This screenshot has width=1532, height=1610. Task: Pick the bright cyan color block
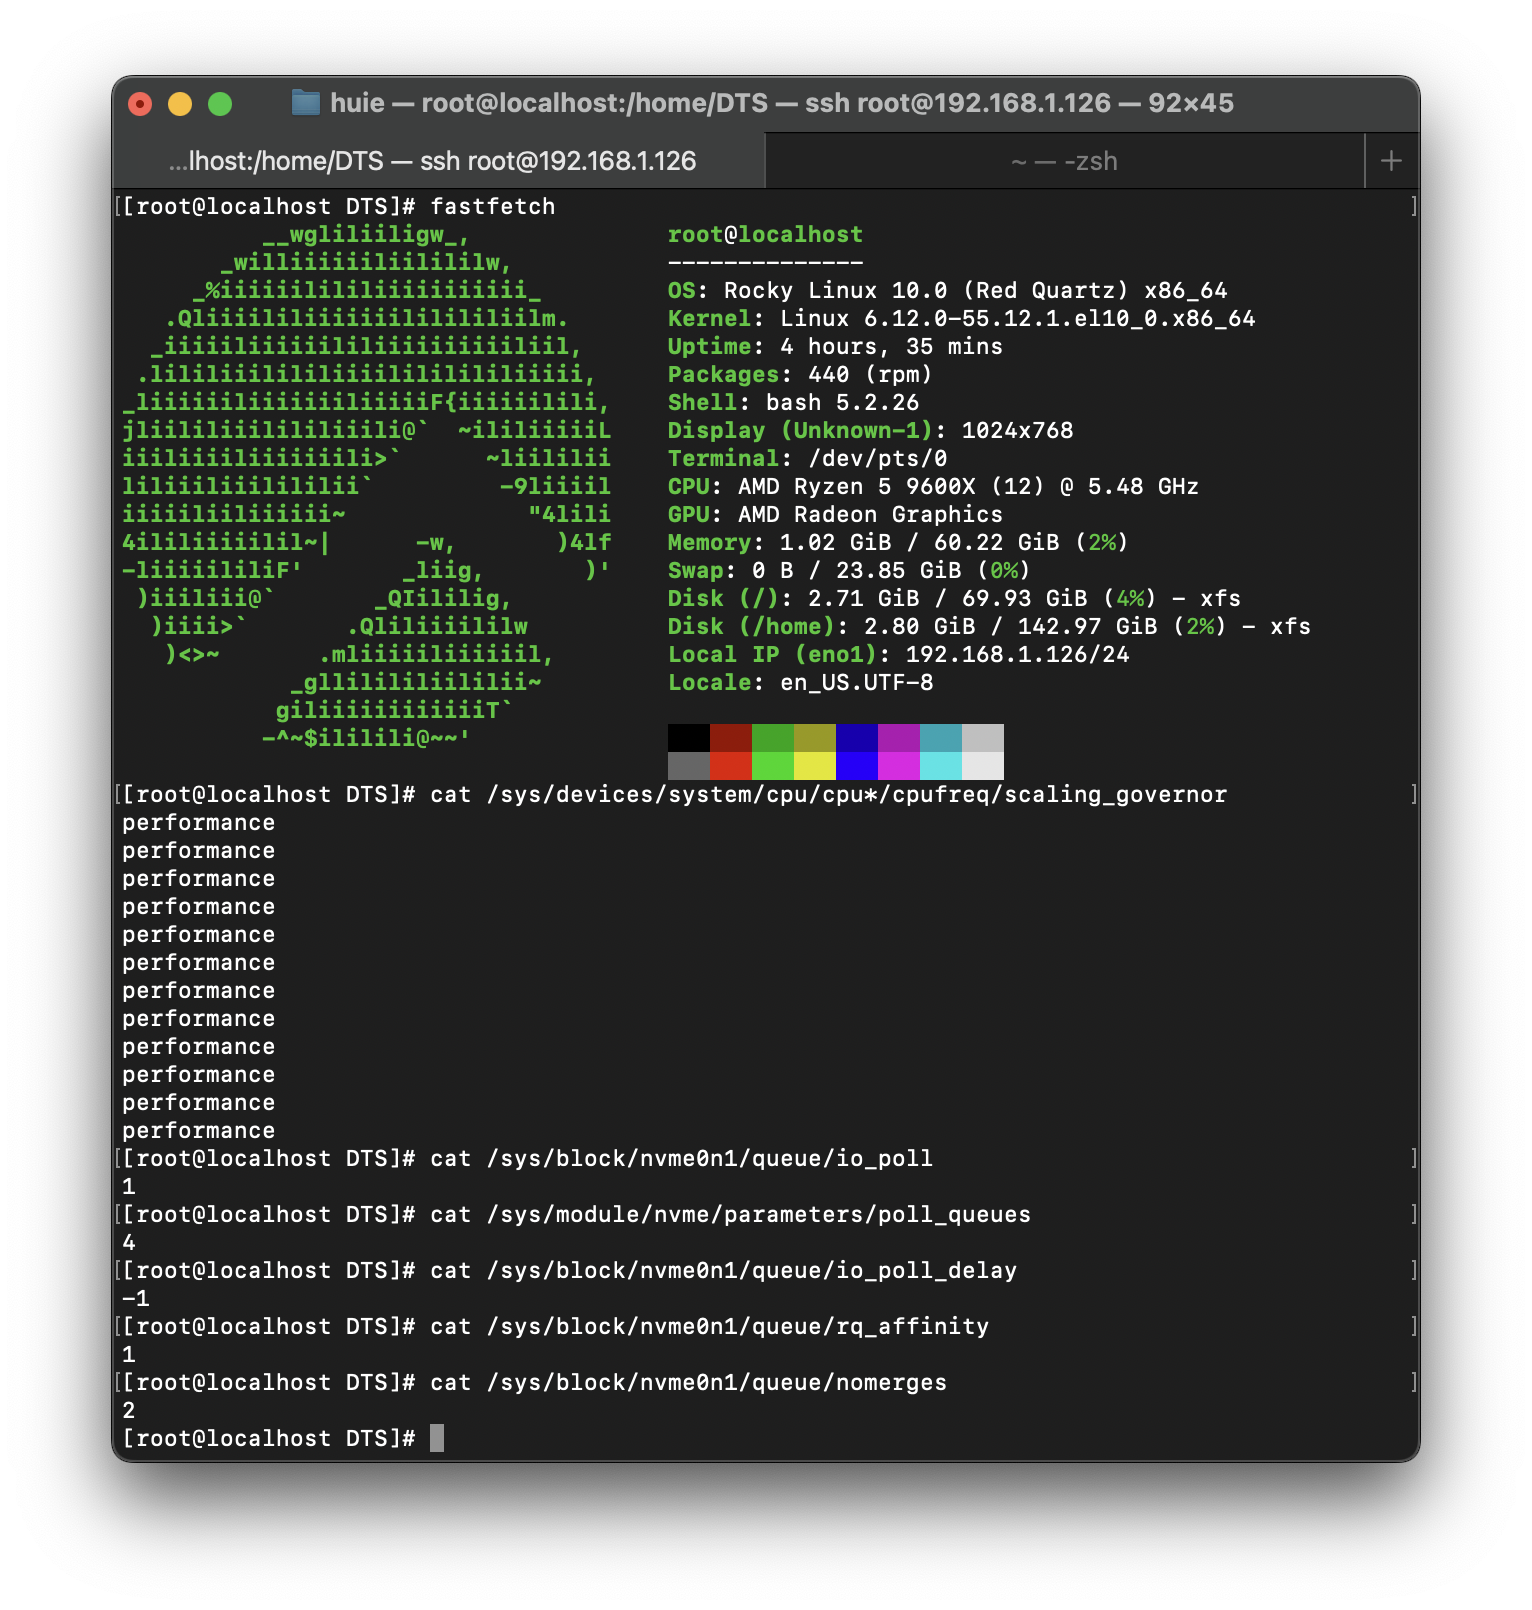click(940, 766)
